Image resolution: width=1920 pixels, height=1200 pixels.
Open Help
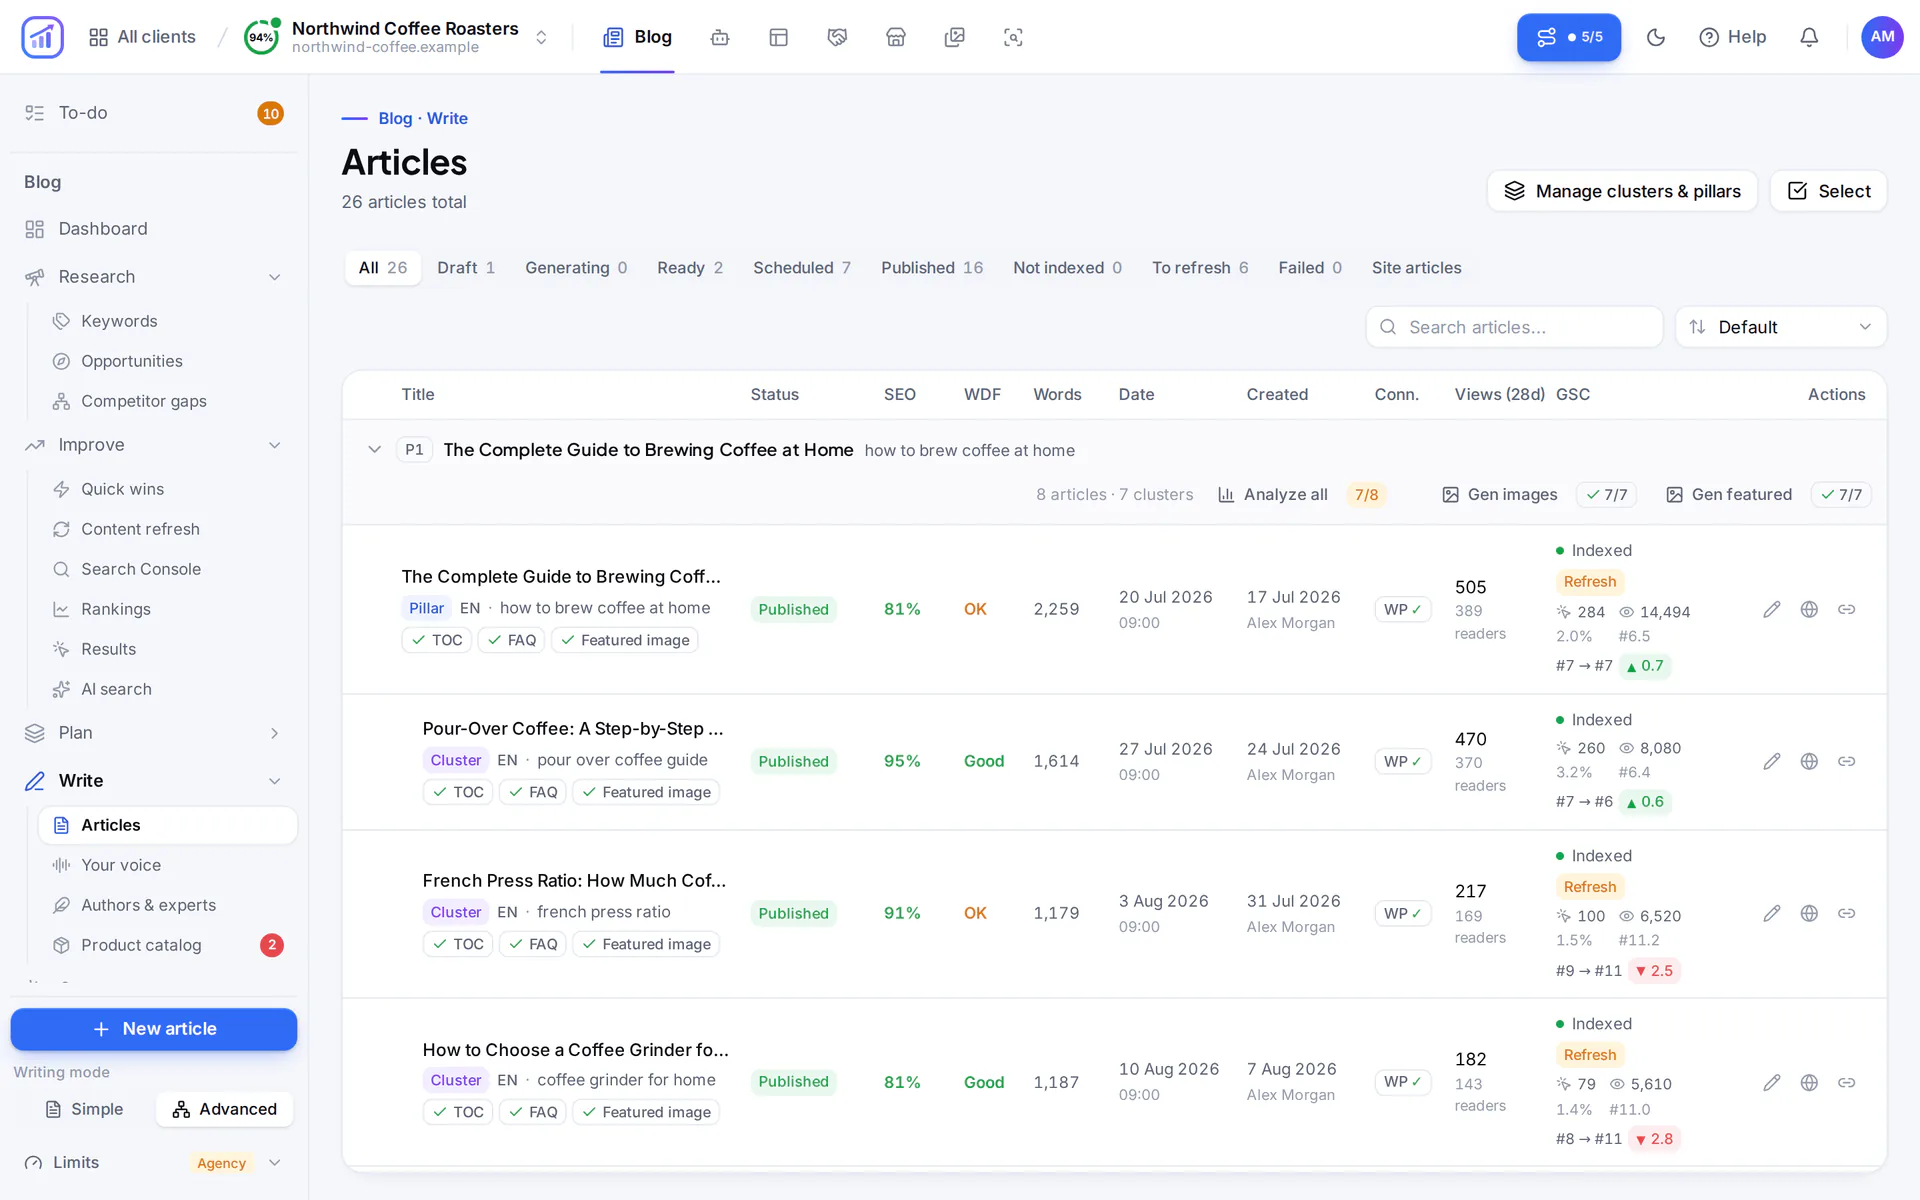pyautogui.click(x=1732, y=37)
